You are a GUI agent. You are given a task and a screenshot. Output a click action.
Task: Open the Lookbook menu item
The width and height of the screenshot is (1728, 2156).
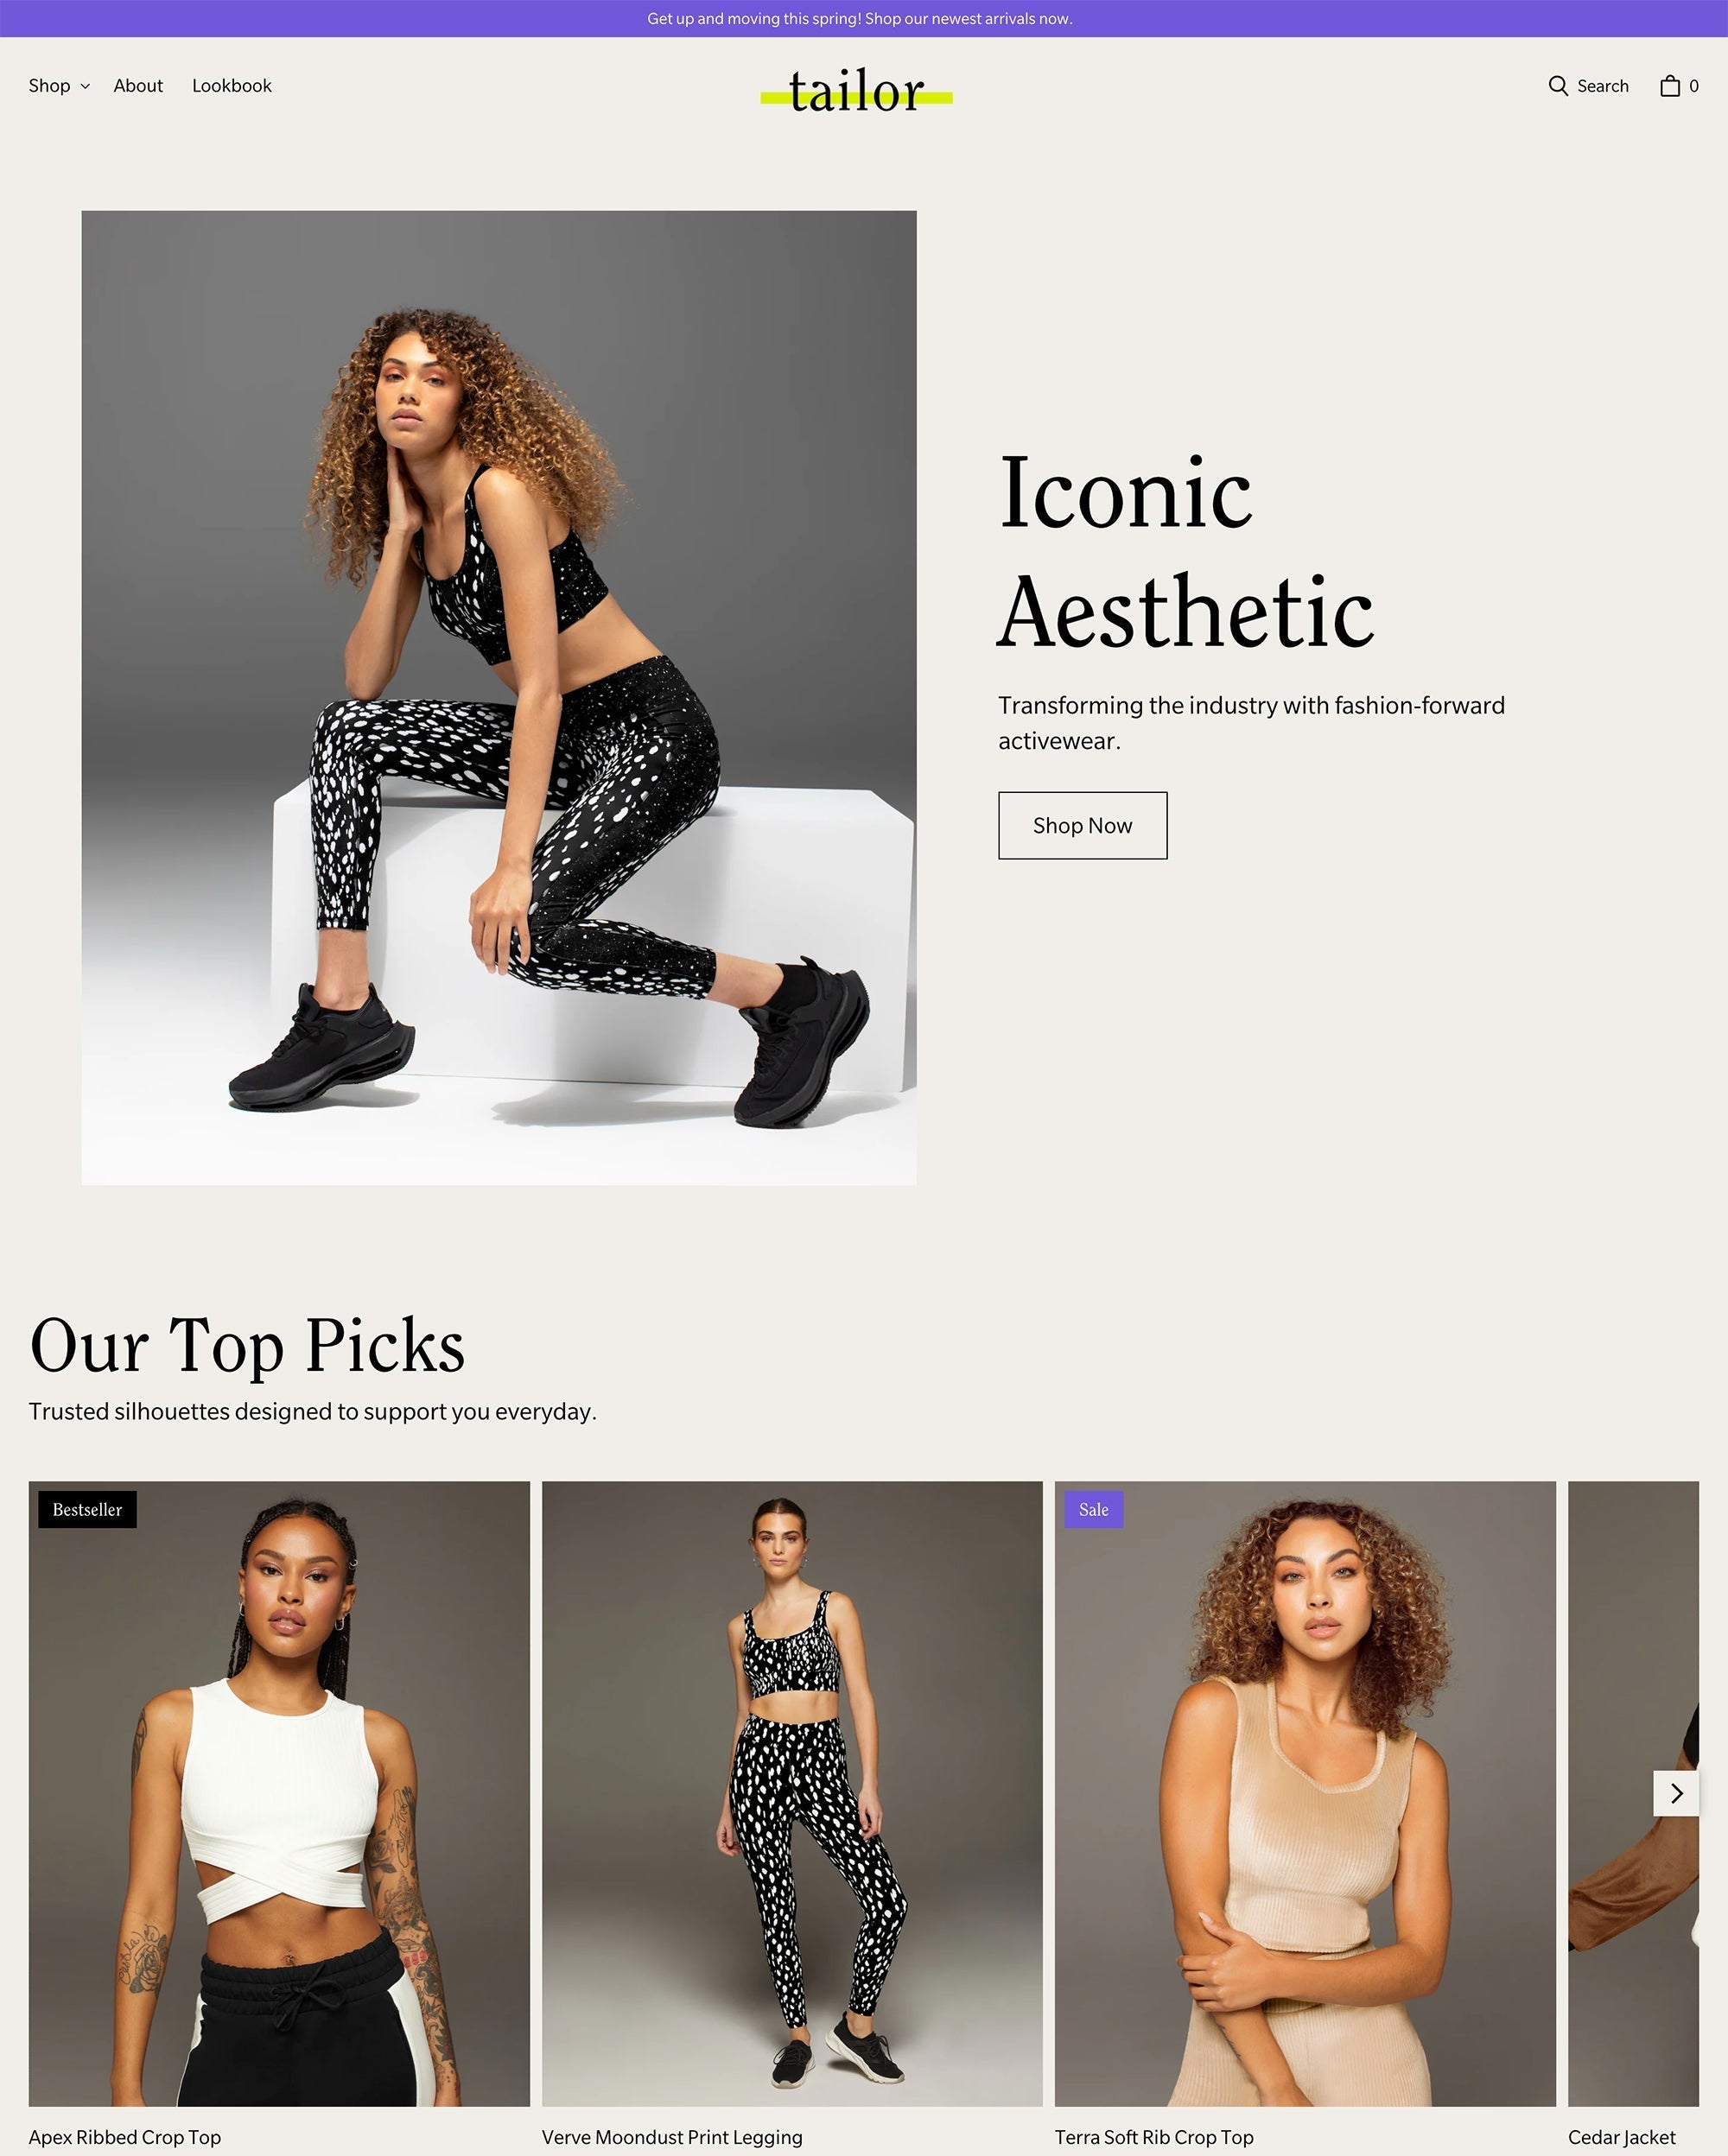point(232,86)
